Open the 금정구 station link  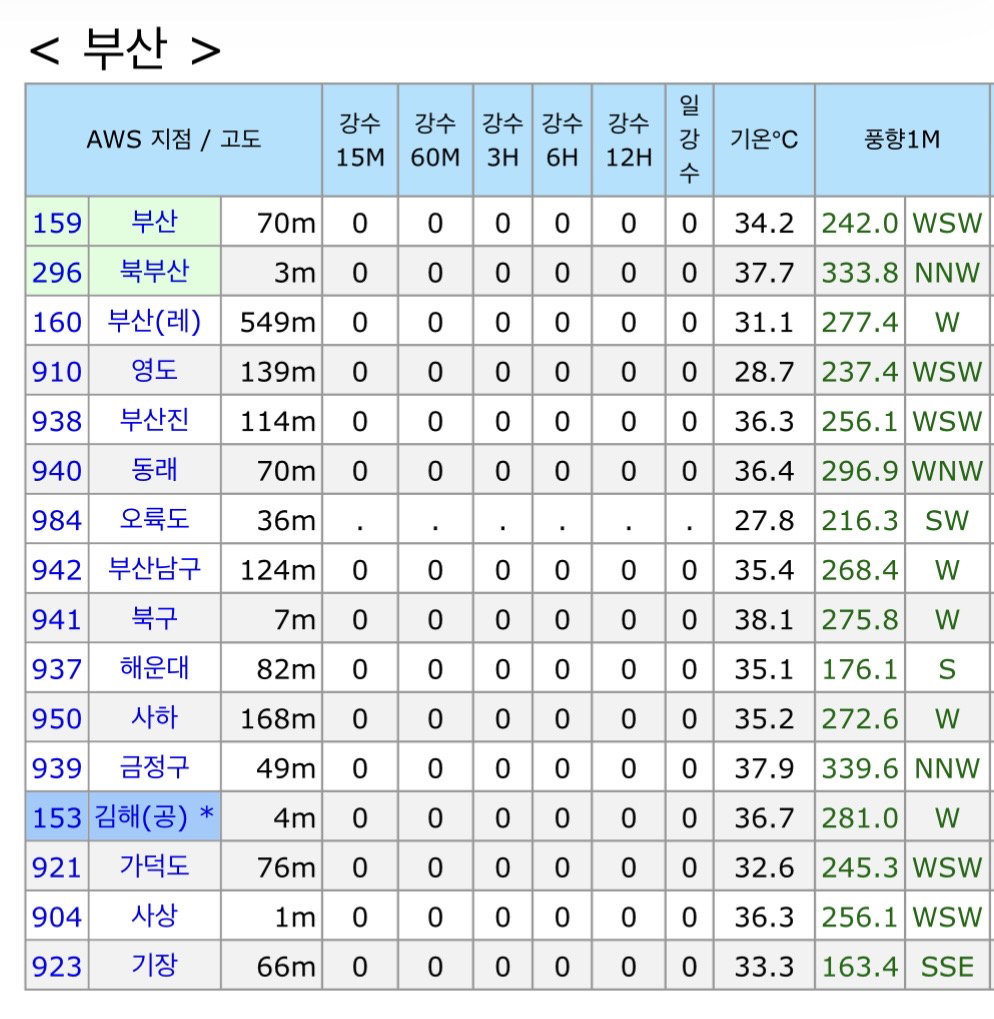click(154, 767)
